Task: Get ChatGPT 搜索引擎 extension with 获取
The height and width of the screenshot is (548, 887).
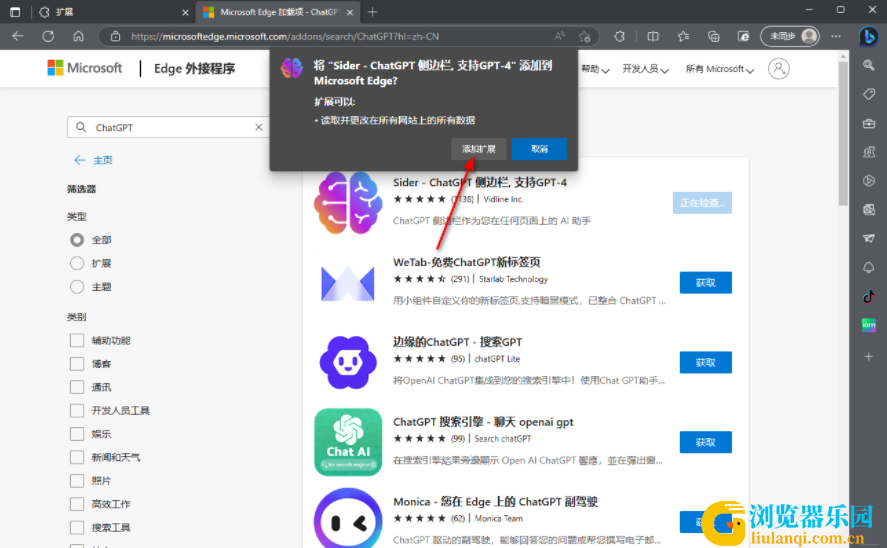Action: (705, 442)
